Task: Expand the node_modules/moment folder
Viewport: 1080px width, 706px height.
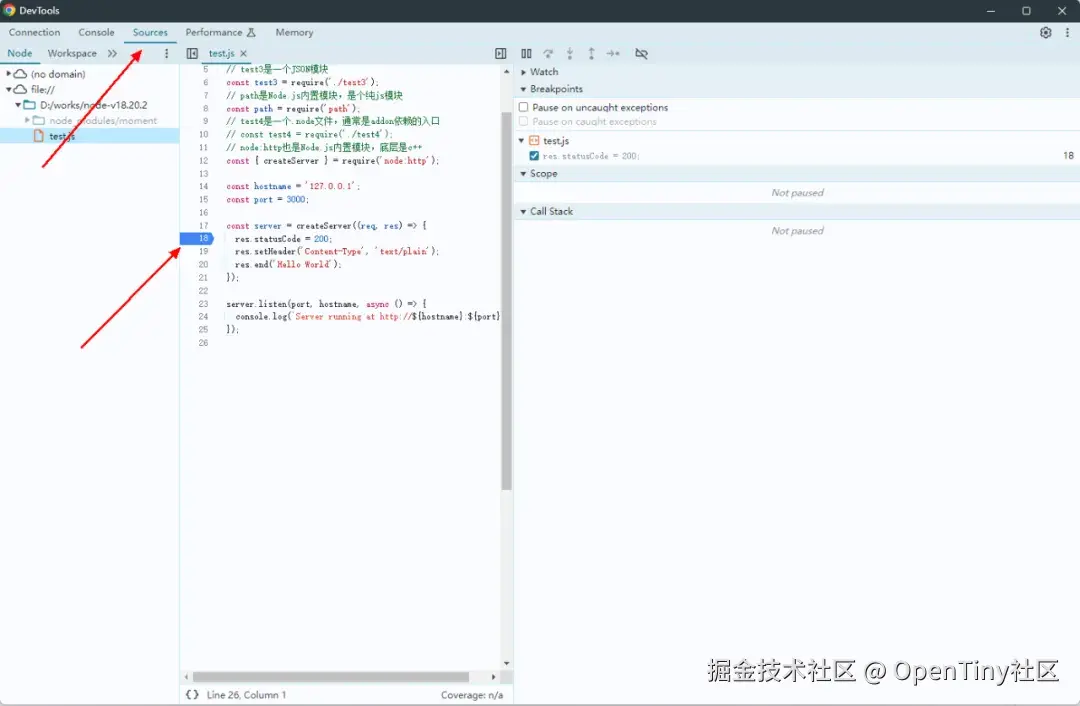Action: [x=28, y=121]
